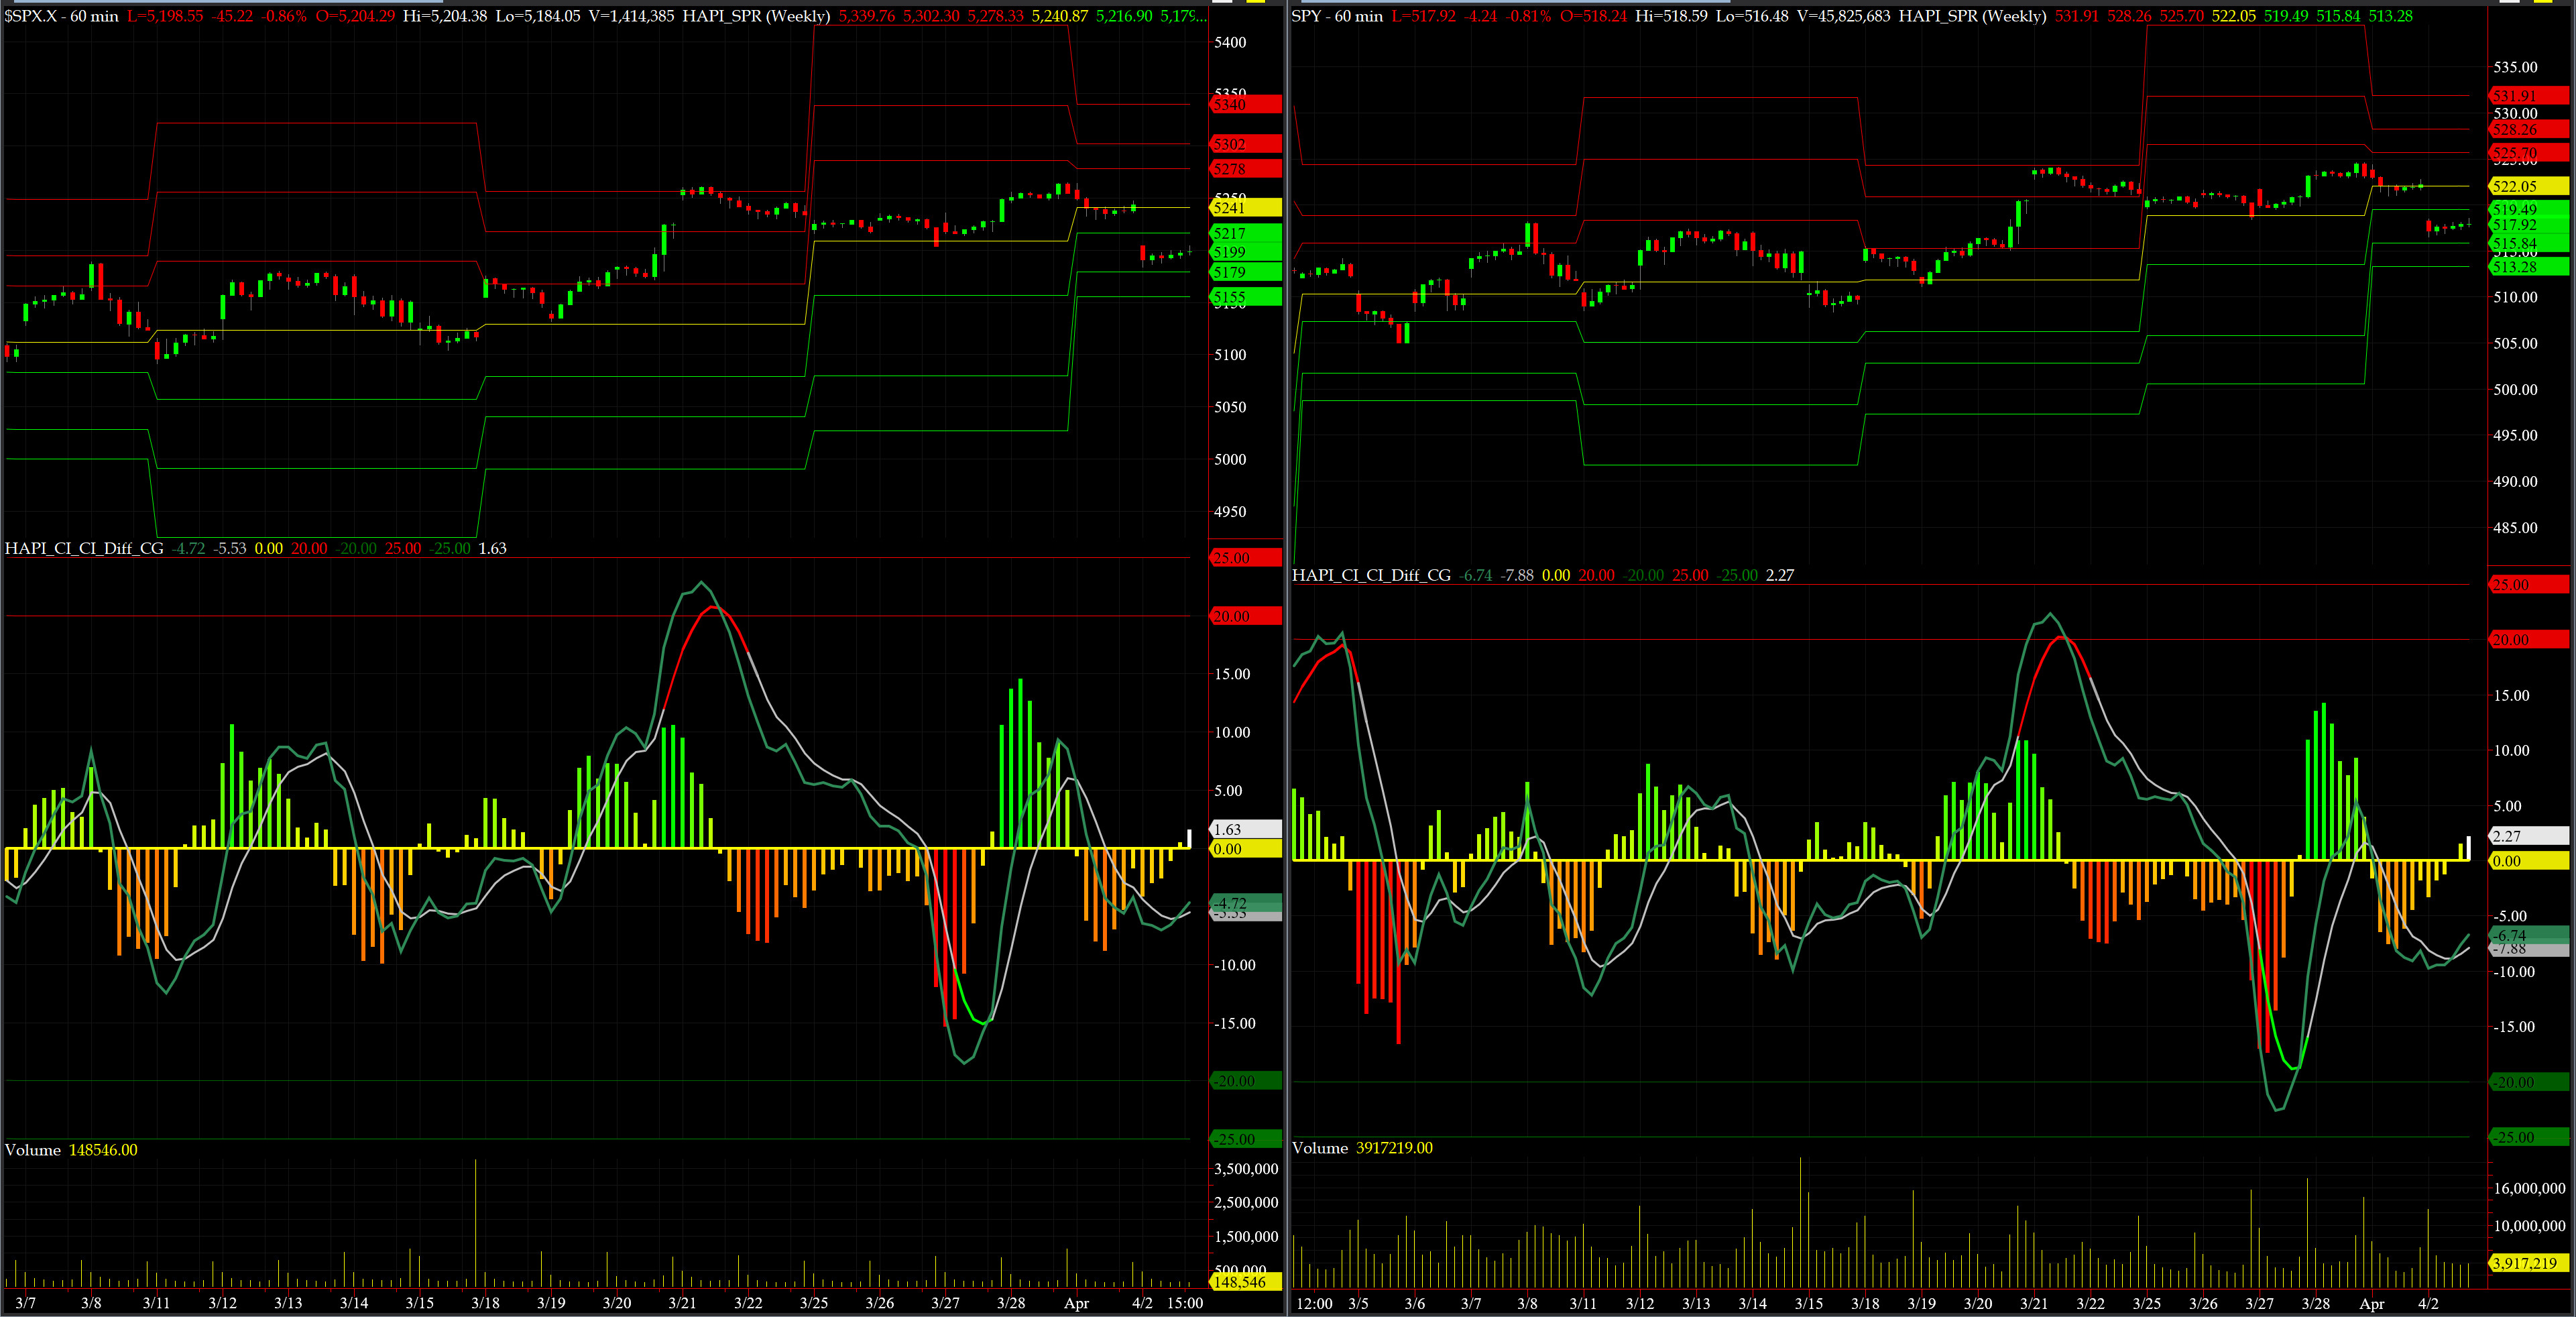Image resolution: width=2576 pixels, height=1317 pixels.
Task: Click white 1.63 value marker in SPX indicator
Action: tap(1245, 829)
